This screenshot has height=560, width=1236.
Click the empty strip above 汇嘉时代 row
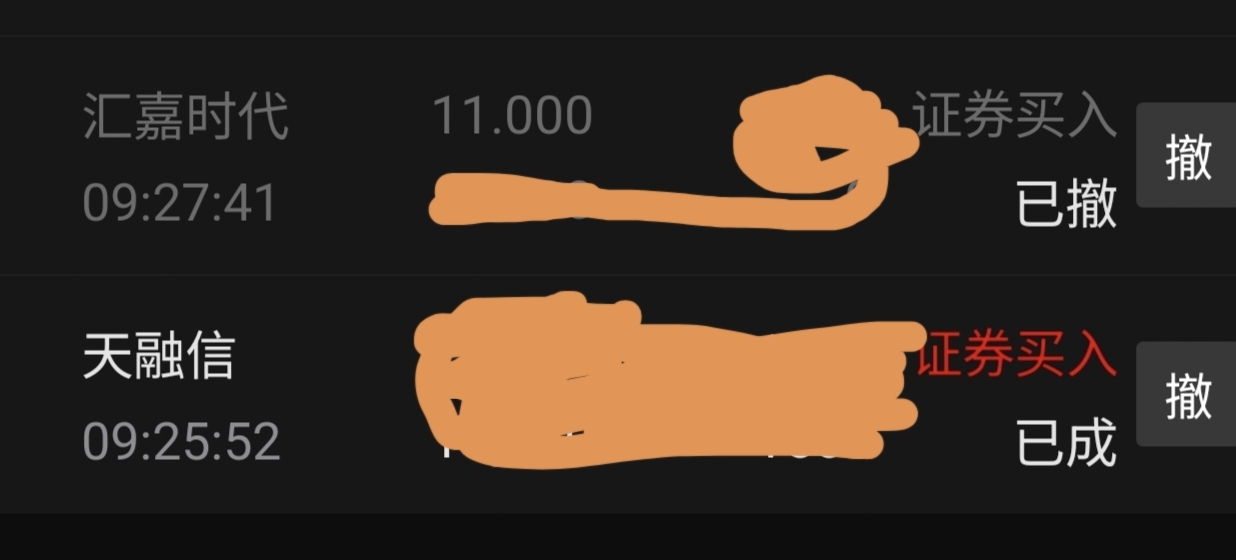(618, 17)
